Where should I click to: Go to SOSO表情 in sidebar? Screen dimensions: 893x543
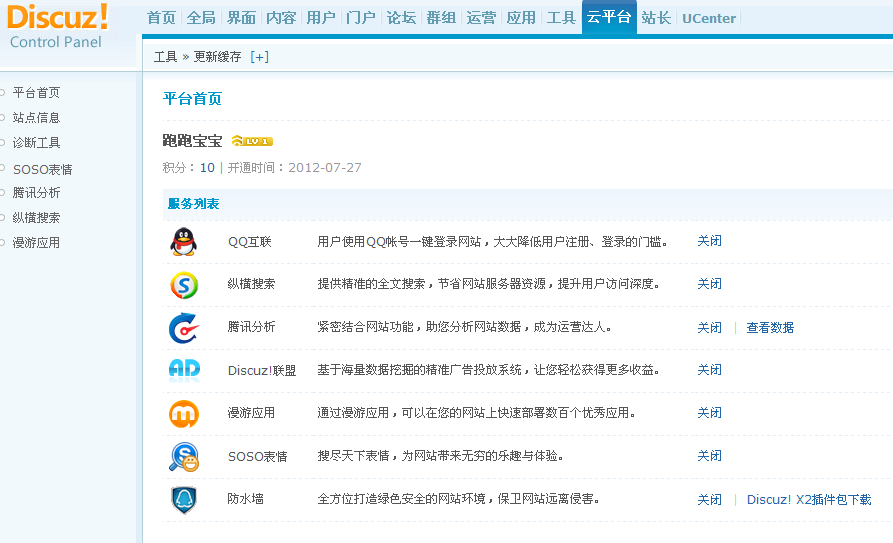[42, 169]
